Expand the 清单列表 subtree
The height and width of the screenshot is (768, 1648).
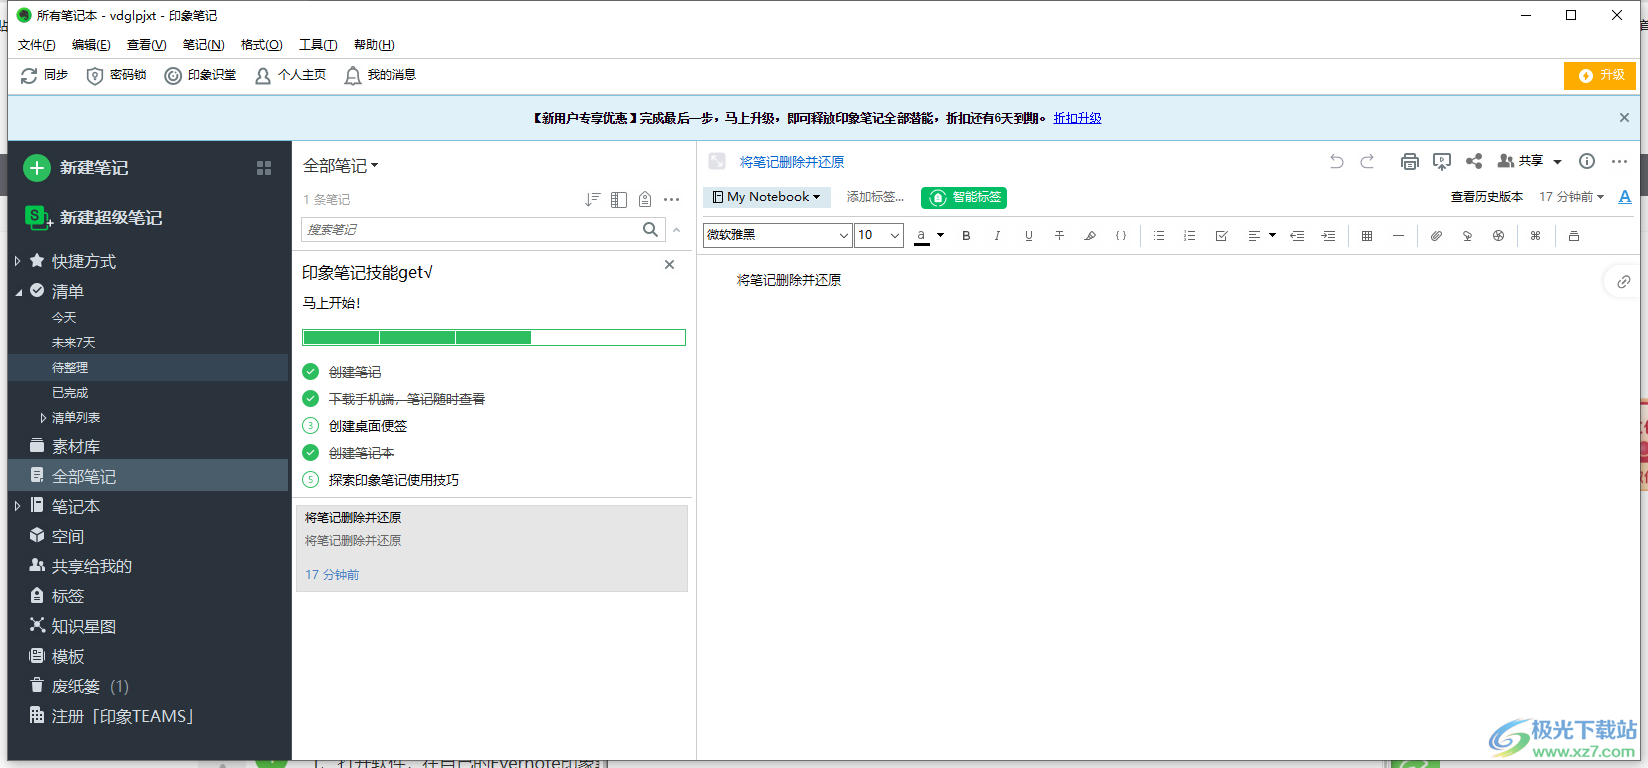click(43, 418)
